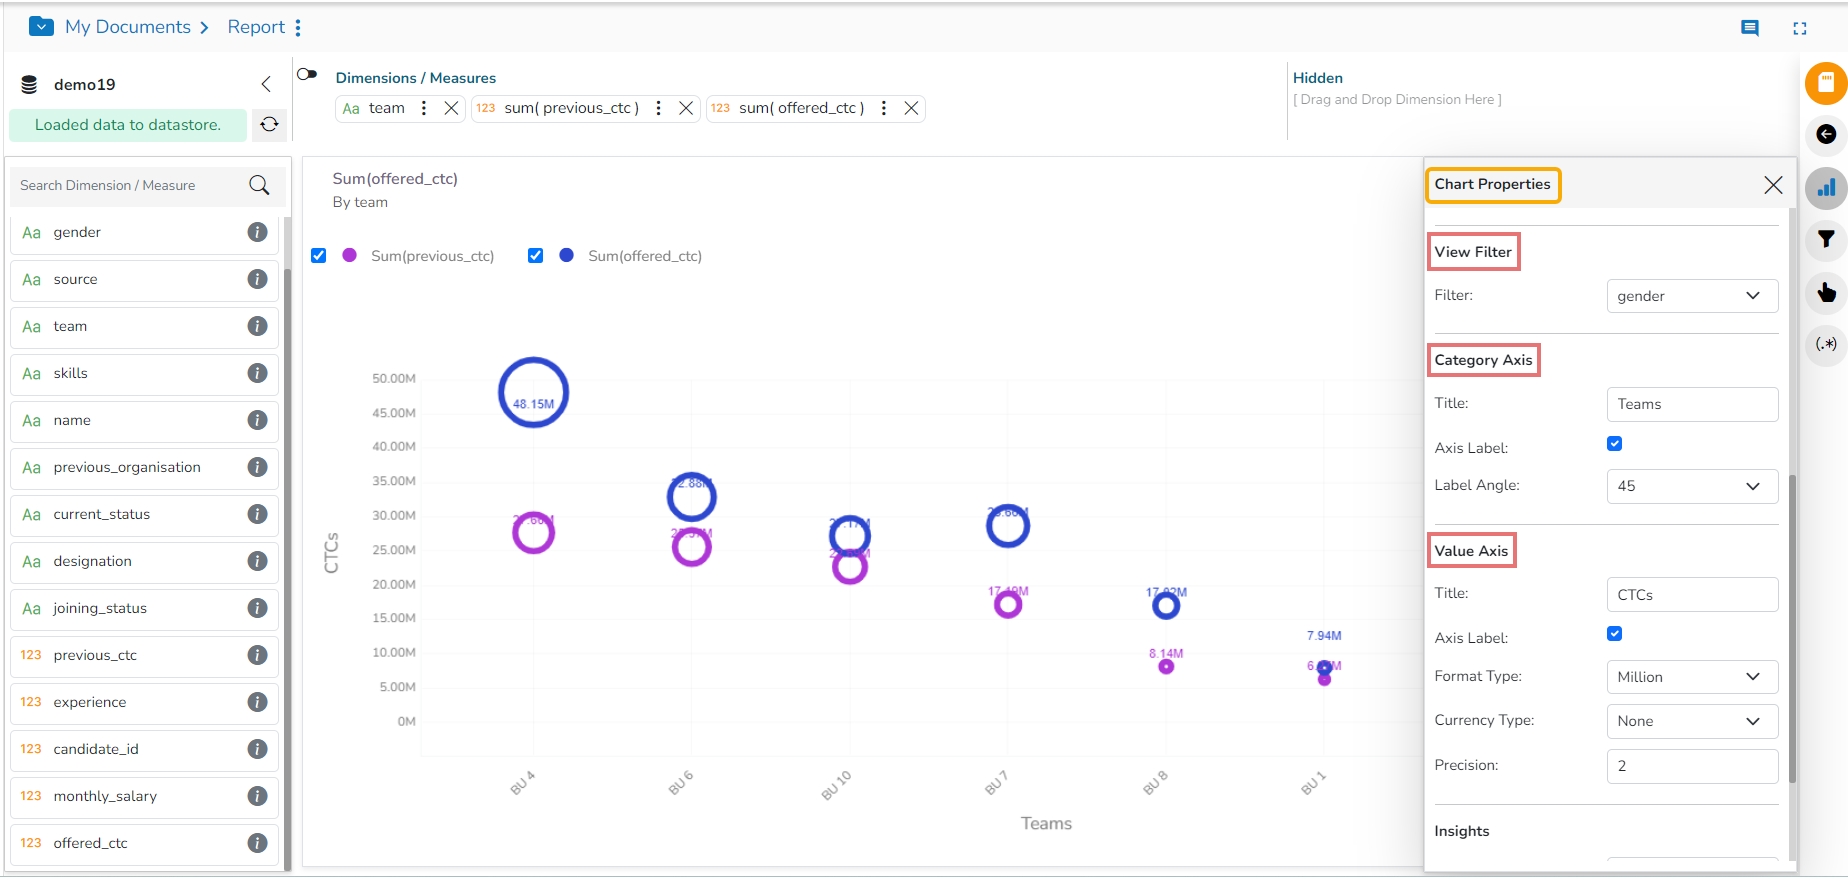Uncheck the Sum(offered_ctc) legend checkbox
Viewport: 1848px width, 877px height.
point(536,256)
